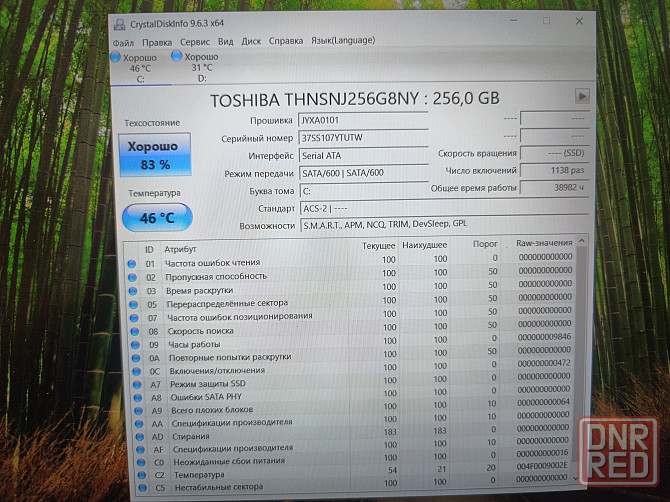This screenshot has width=670, height=502.
Task: Click status dot for Стирания
Action: point(140,437)
